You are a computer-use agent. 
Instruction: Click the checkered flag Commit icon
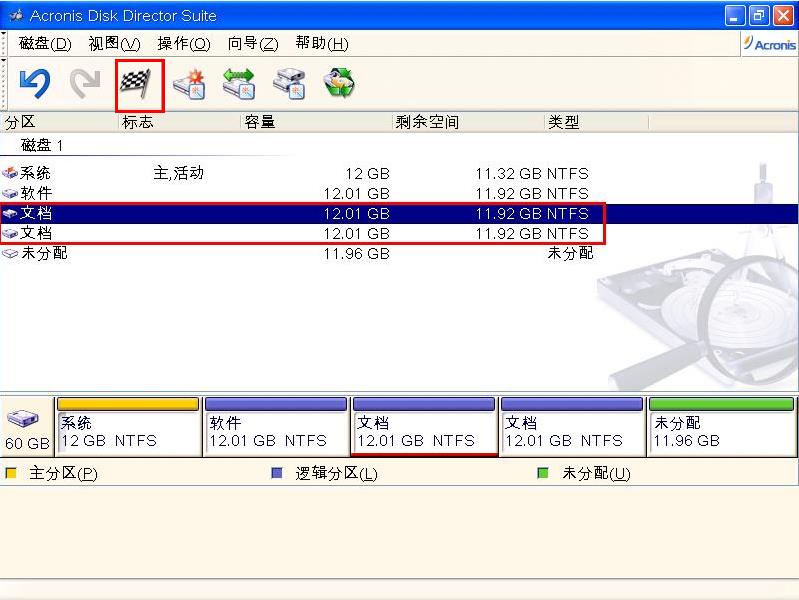136,84
